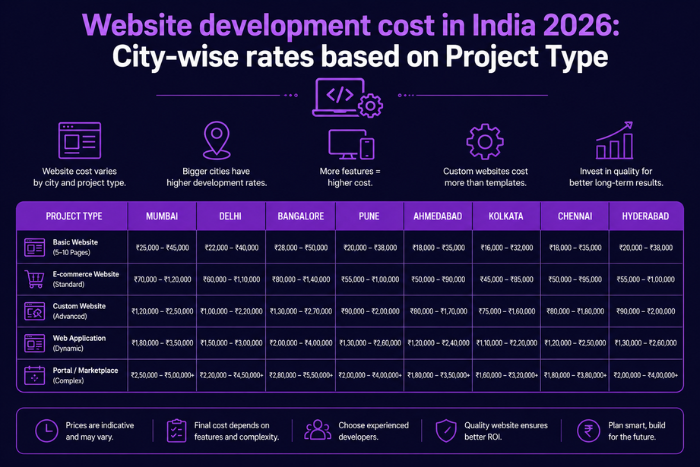
Task: Click Ahmedabad's Custom Website price ₹80,000 – ₹1,70,000
Action: pos(438,311)
